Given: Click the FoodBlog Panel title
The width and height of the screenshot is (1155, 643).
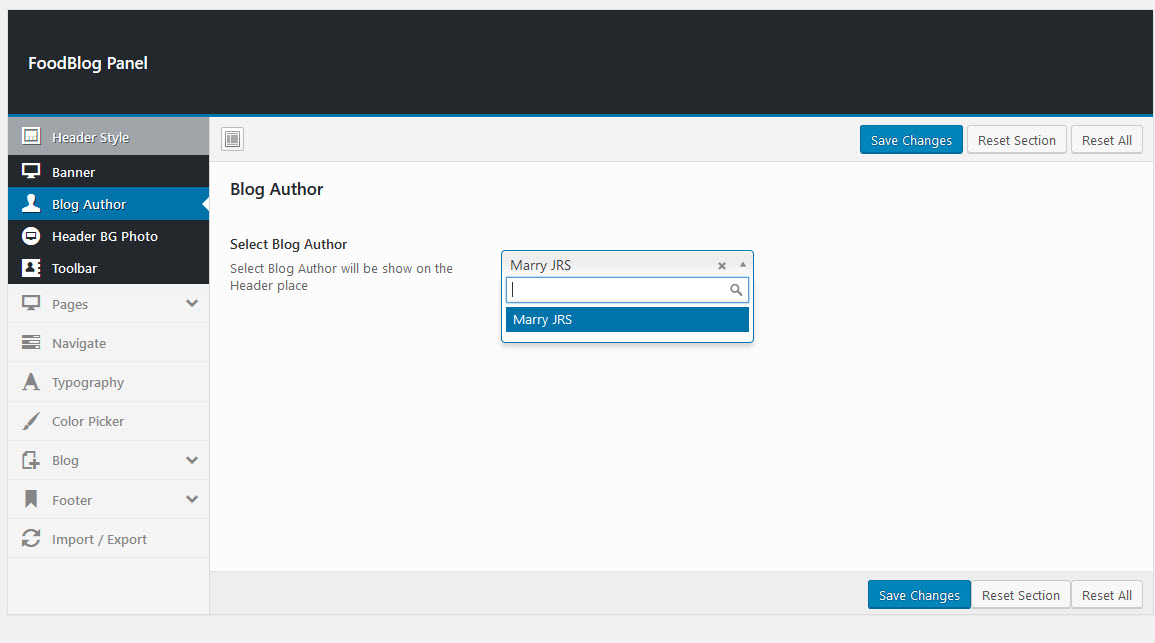Looking at the screenshot, I should click(88, 63).
